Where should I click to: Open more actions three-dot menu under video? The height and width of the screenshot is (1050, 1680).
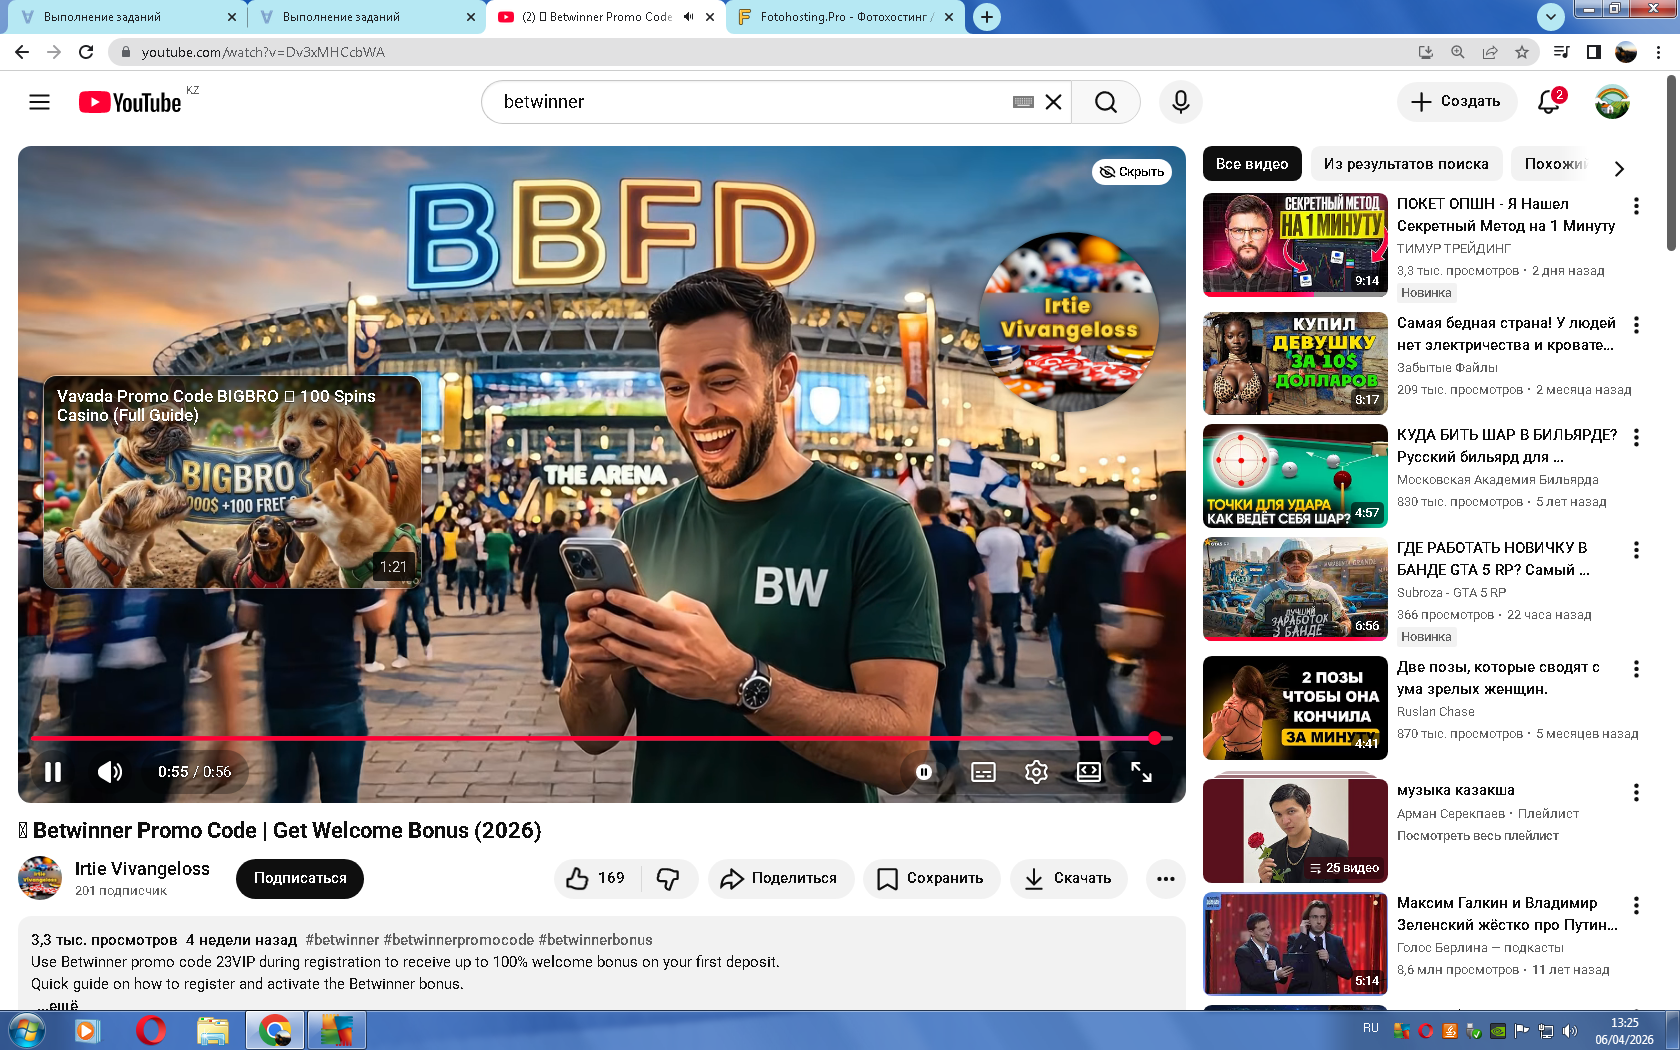tap(1165, 879)
